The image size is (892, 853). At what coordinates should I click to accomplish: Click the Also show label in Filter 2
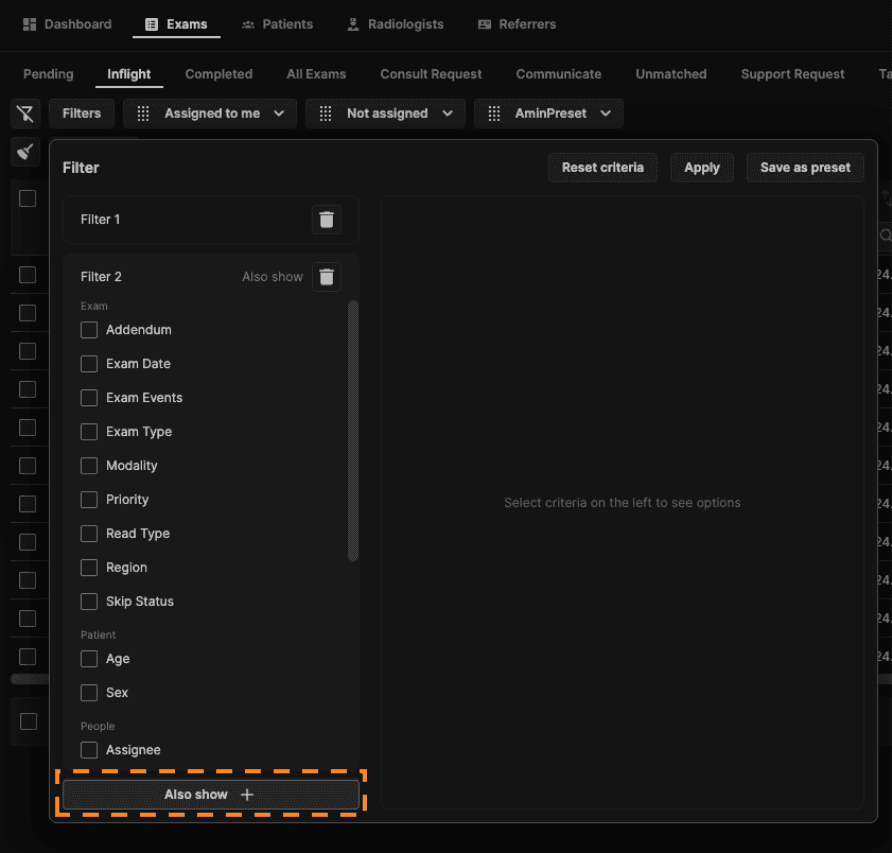tap(272, 277)
